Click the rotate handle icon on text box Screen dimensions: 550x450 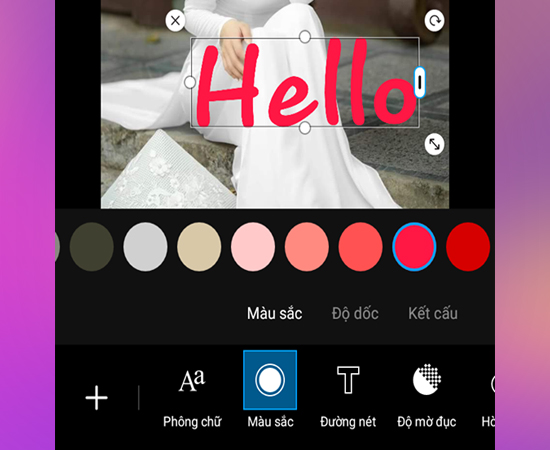[435, 21]
